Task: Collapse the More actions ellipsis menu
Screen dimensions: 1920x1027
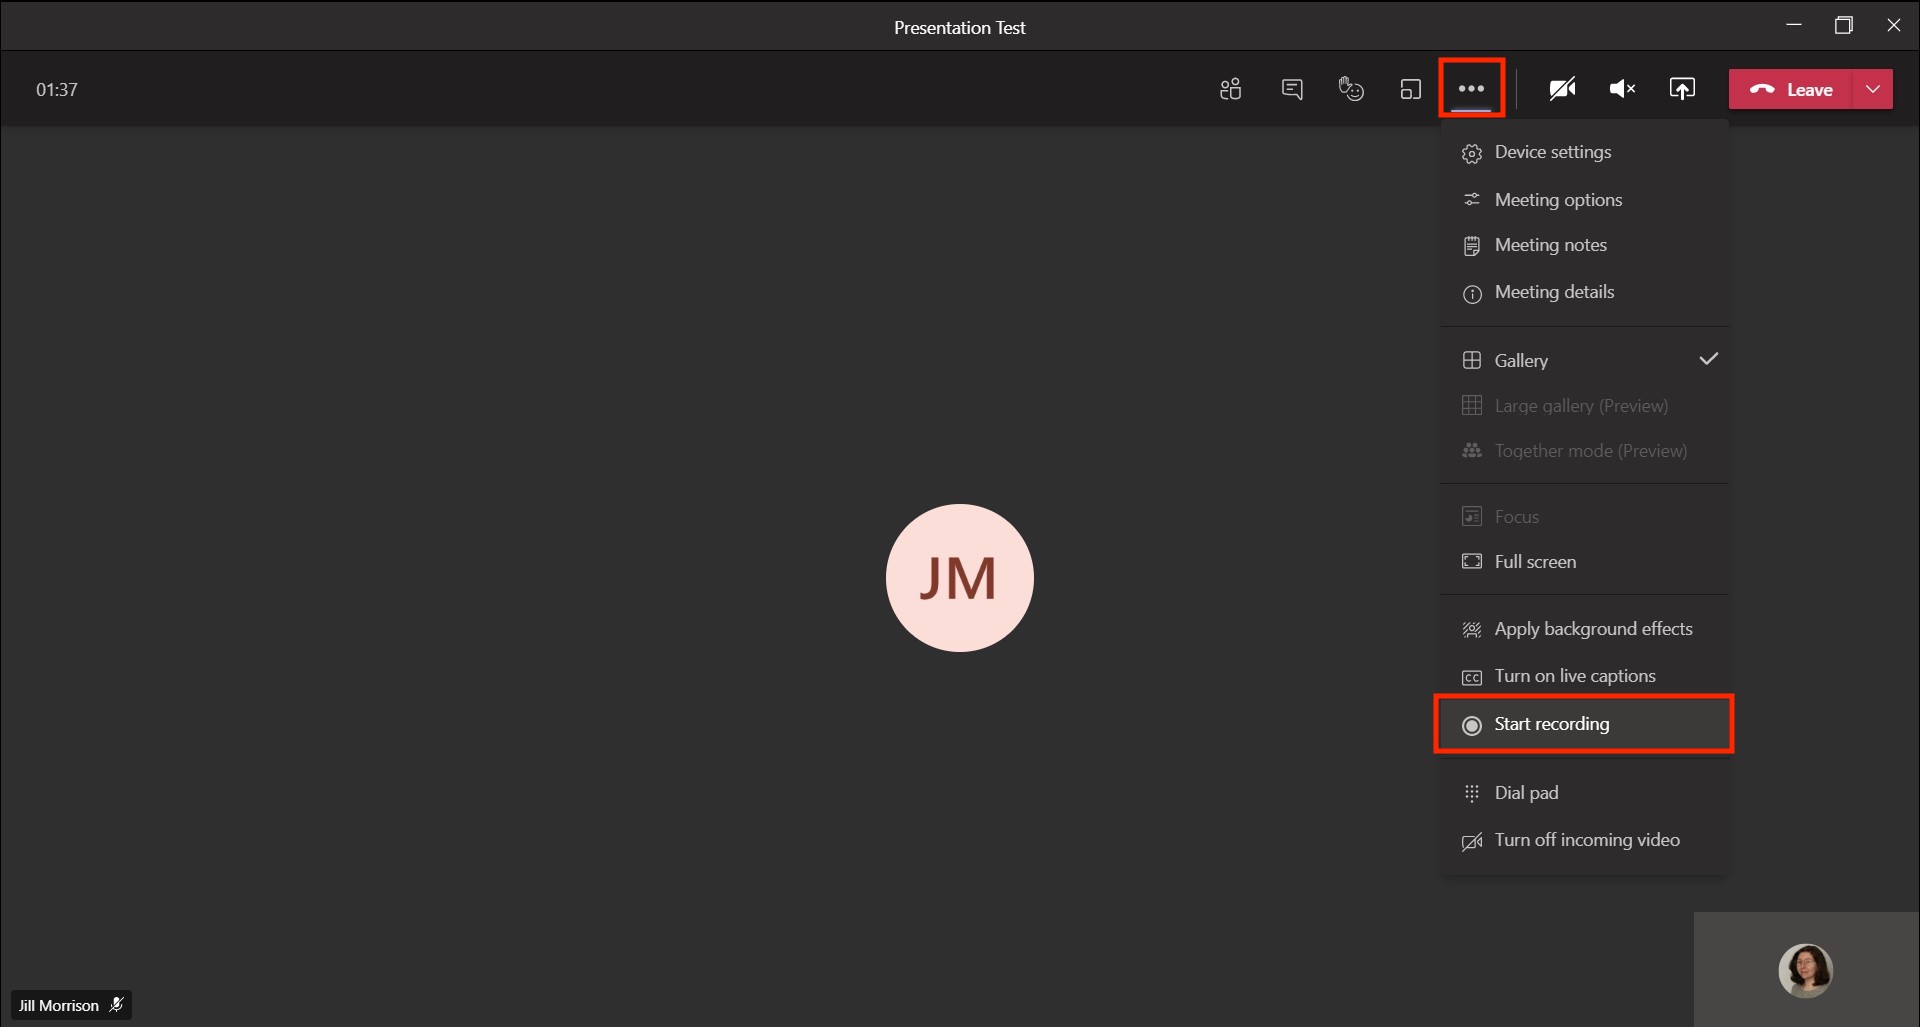Action: click(x=1471, y=89)
